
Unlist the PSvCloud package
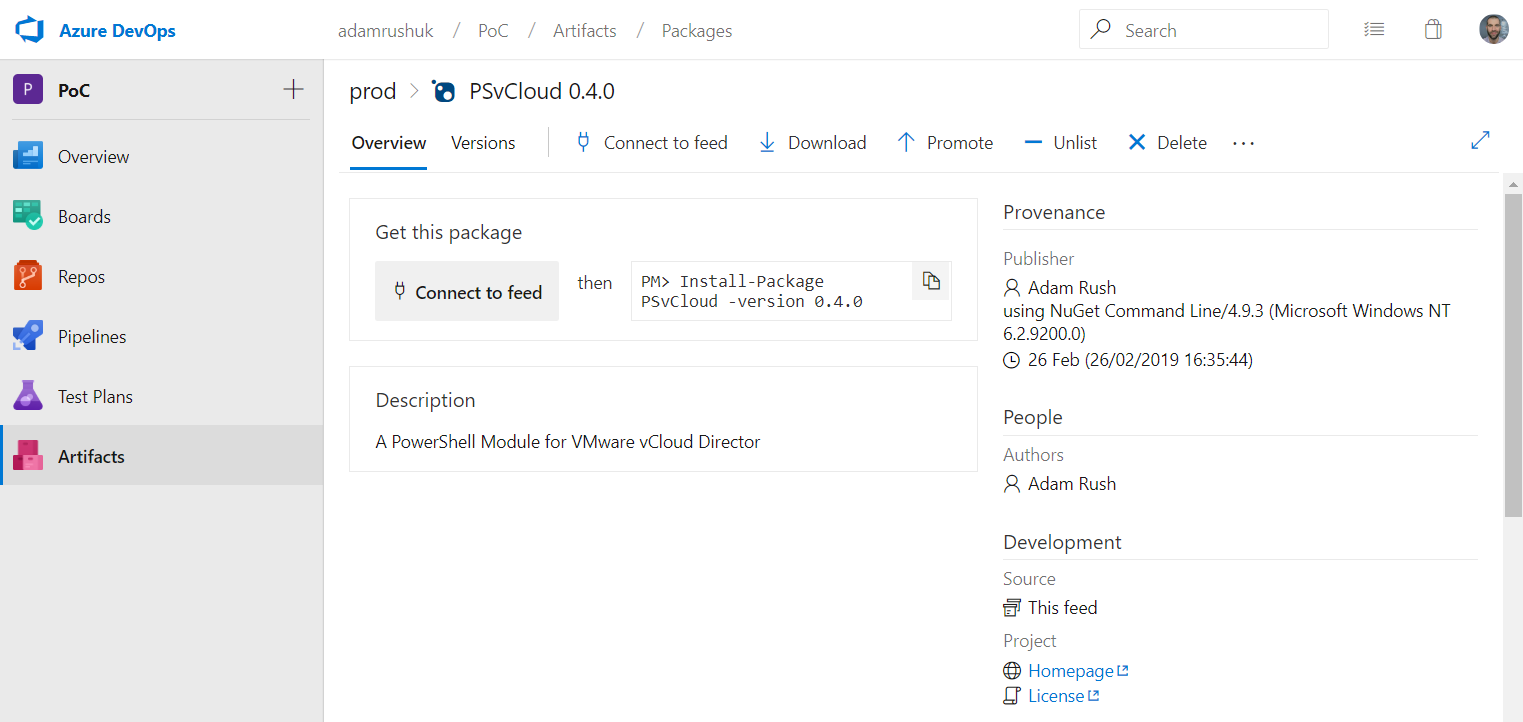[1060, 142]
